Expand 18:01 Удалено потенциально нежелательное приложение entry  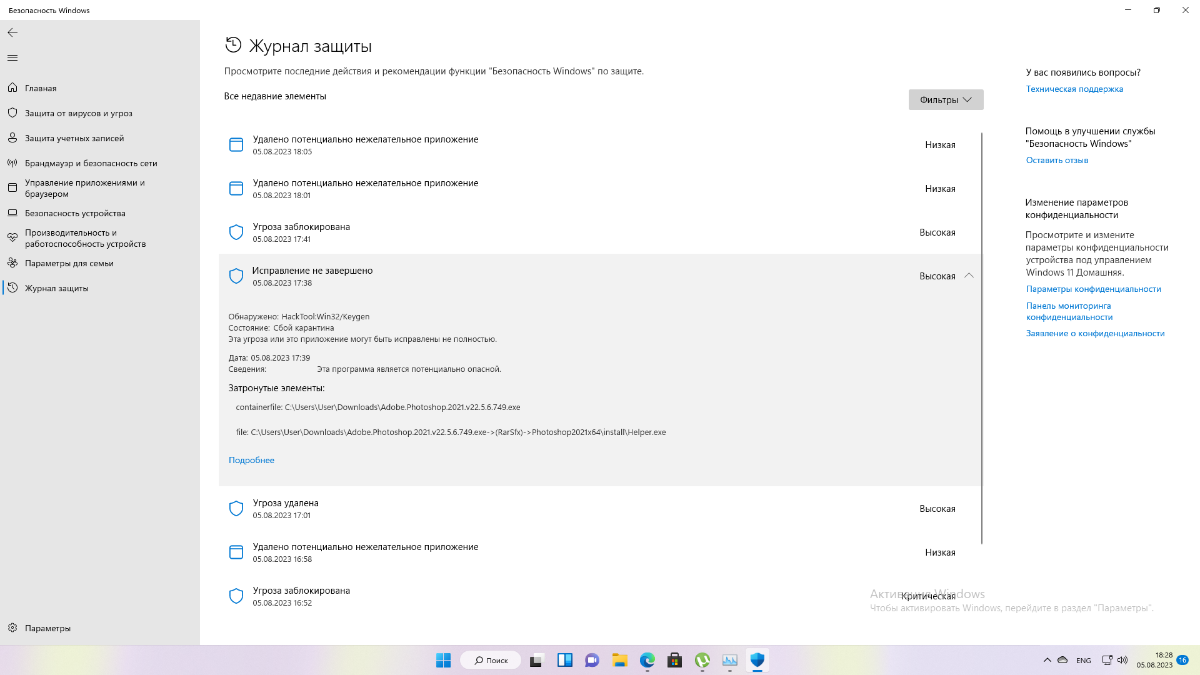[600, 188]
